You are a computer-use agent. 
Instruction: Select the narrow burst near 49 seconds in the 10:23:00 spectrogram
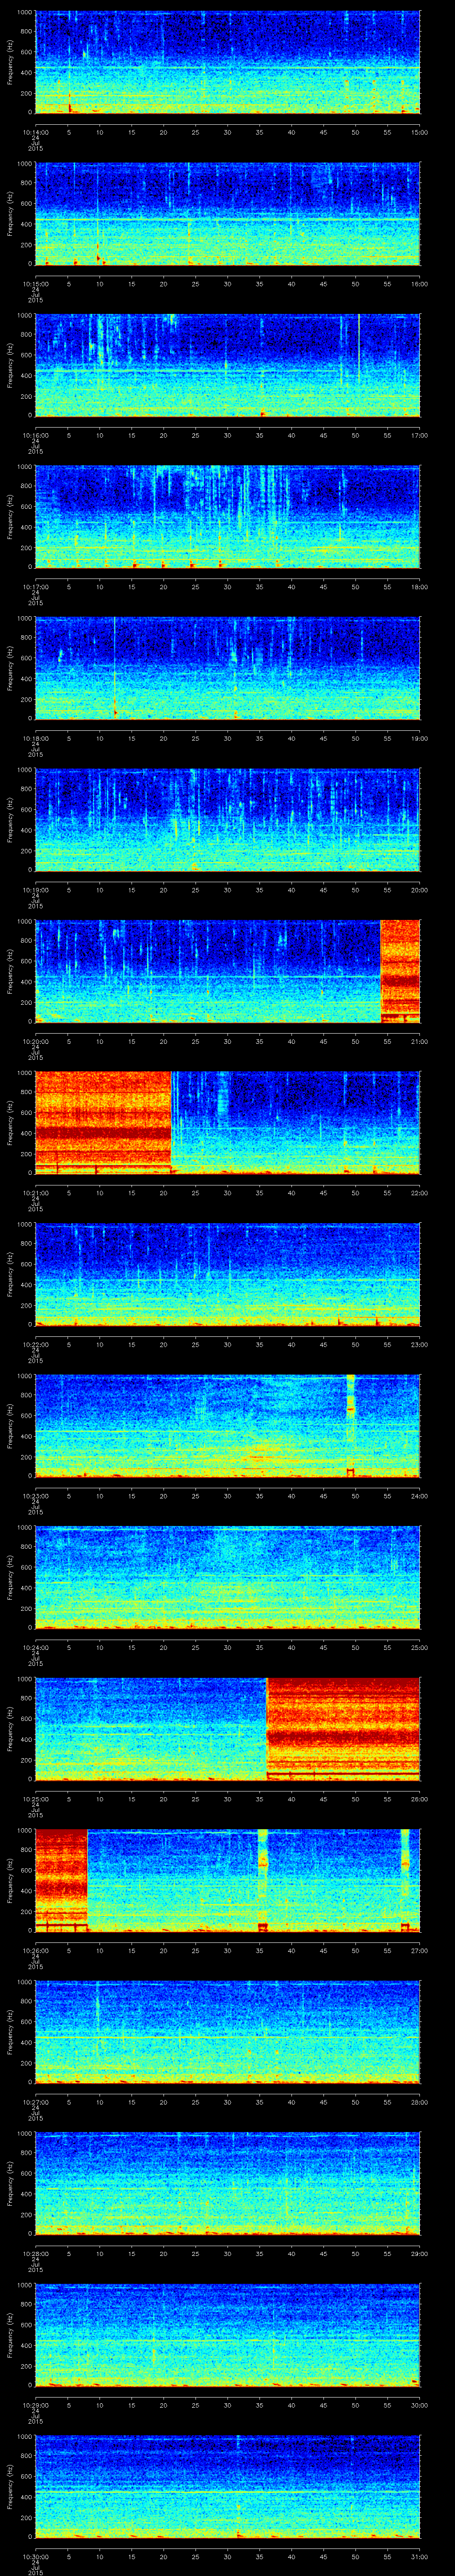350,1425
